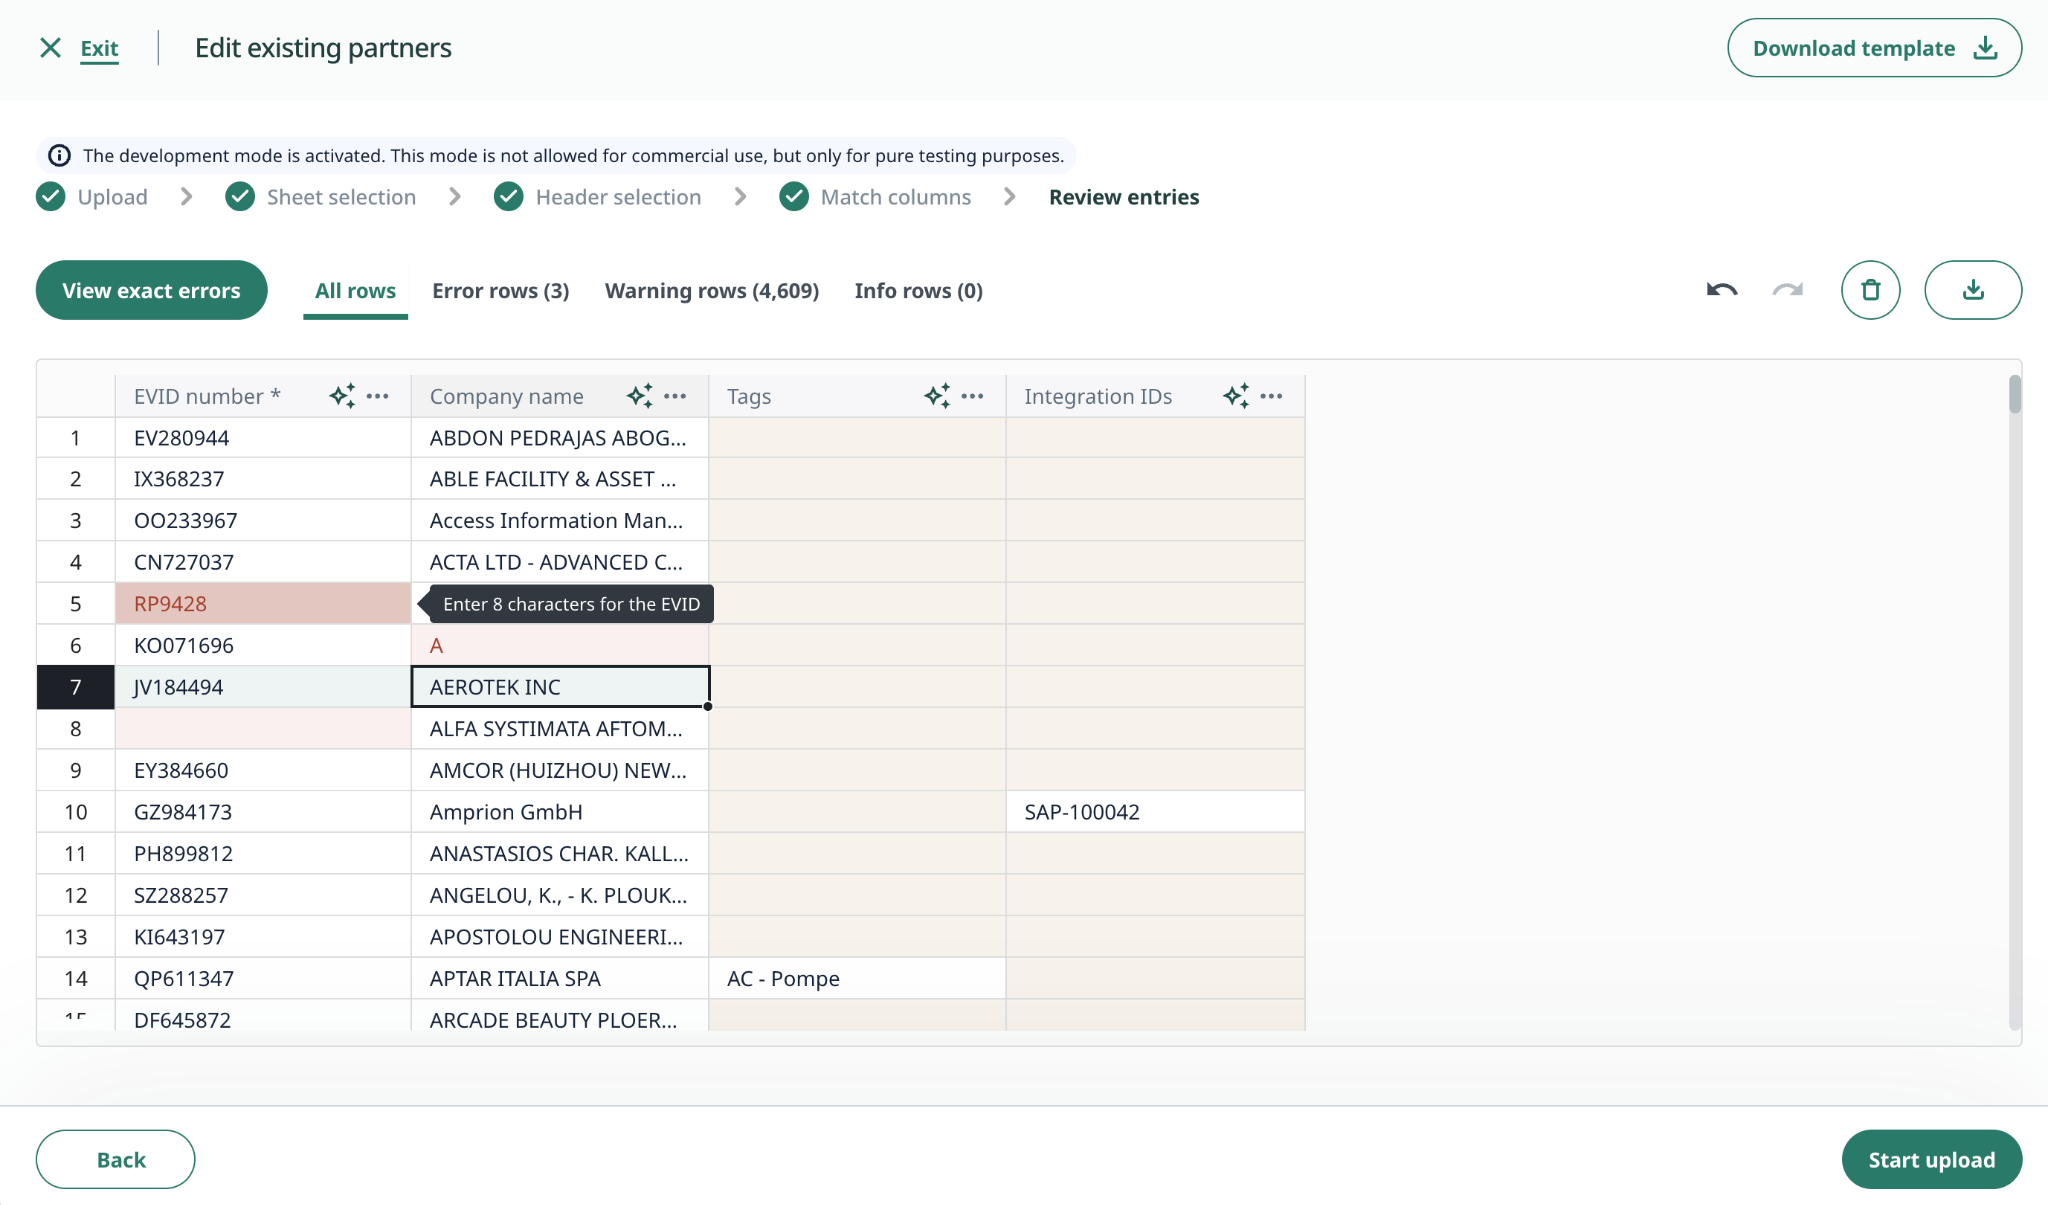The image size is (2048, 1205).
Task: Click the Amprion GmbH company cell
Action: [560, 812]
